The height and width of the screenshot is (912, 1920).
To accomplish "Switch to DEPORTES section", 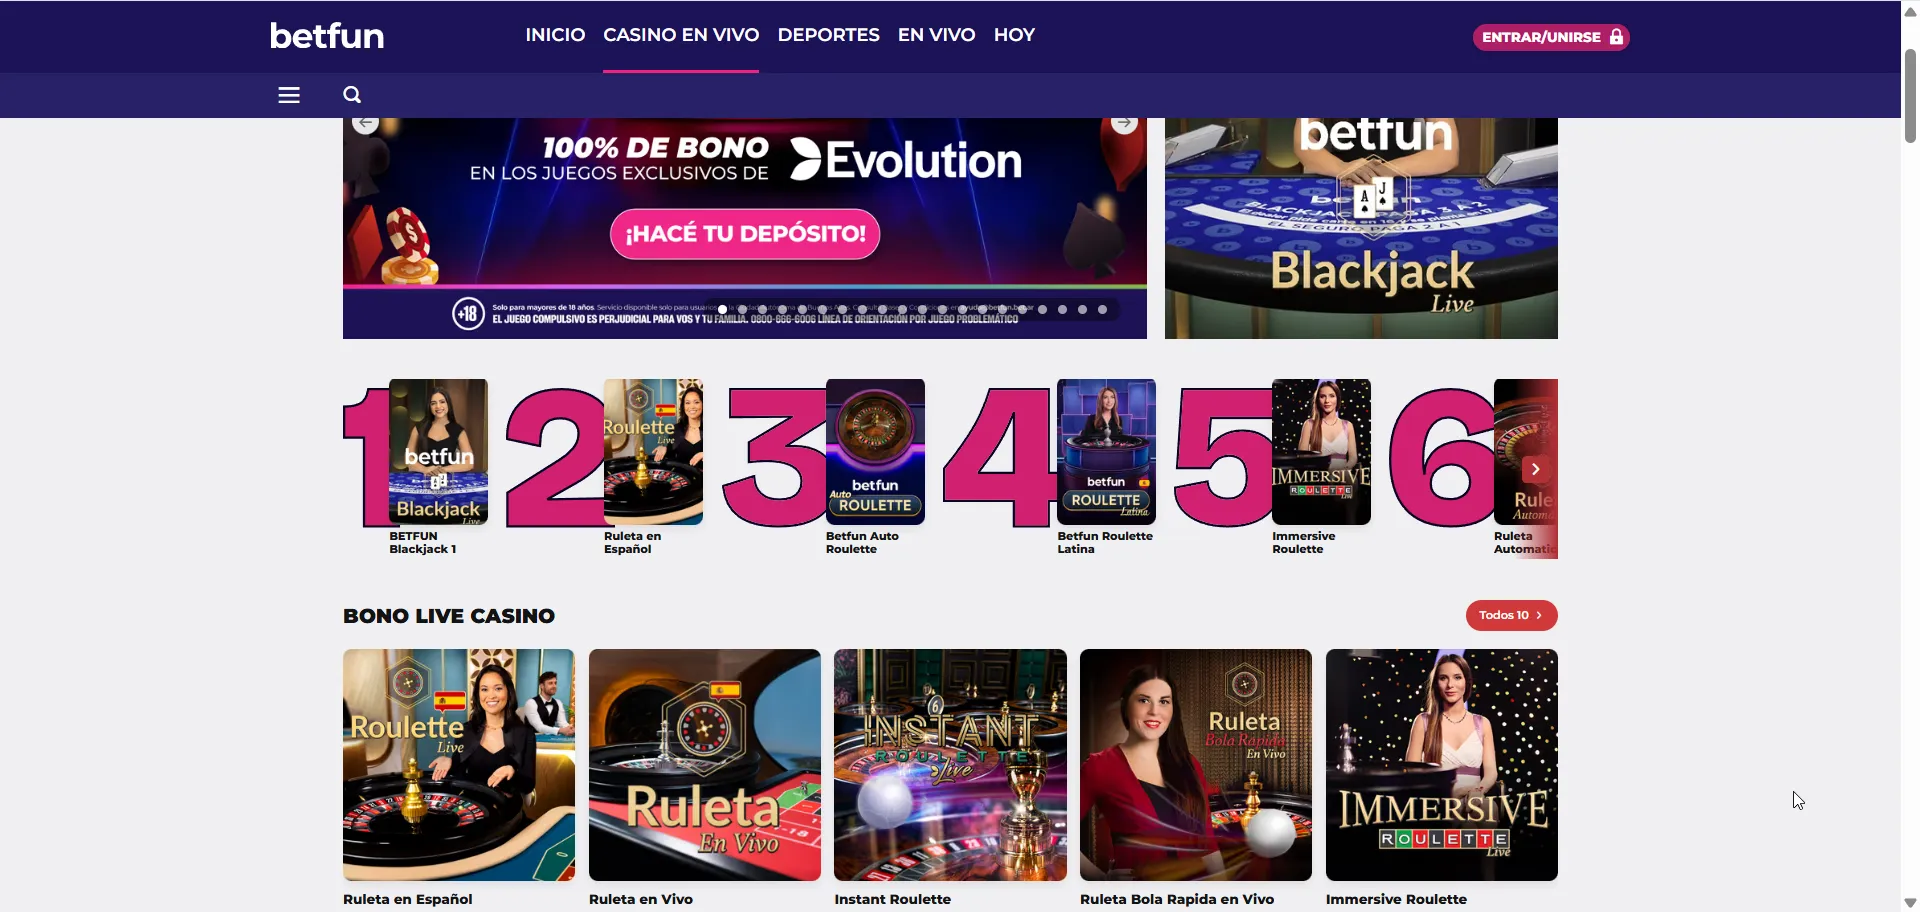I will tap(828, 35).
